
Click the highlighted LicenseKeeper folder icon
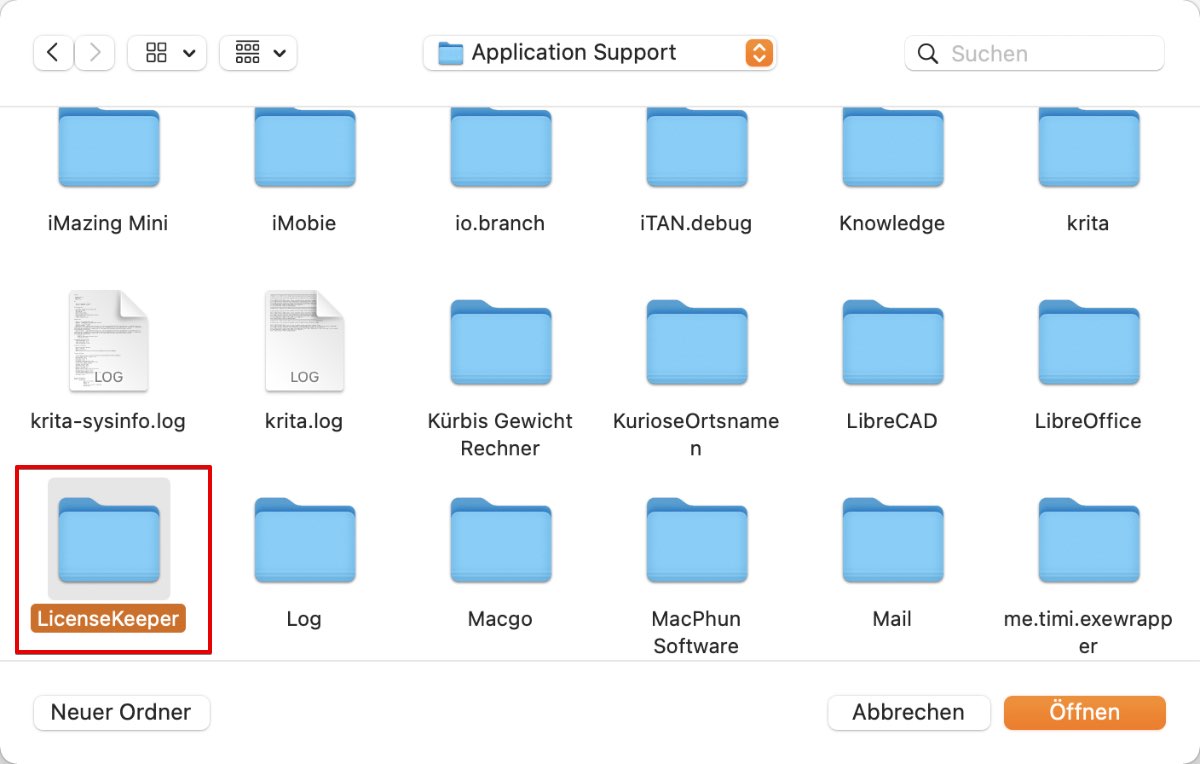tap(108, 540)
